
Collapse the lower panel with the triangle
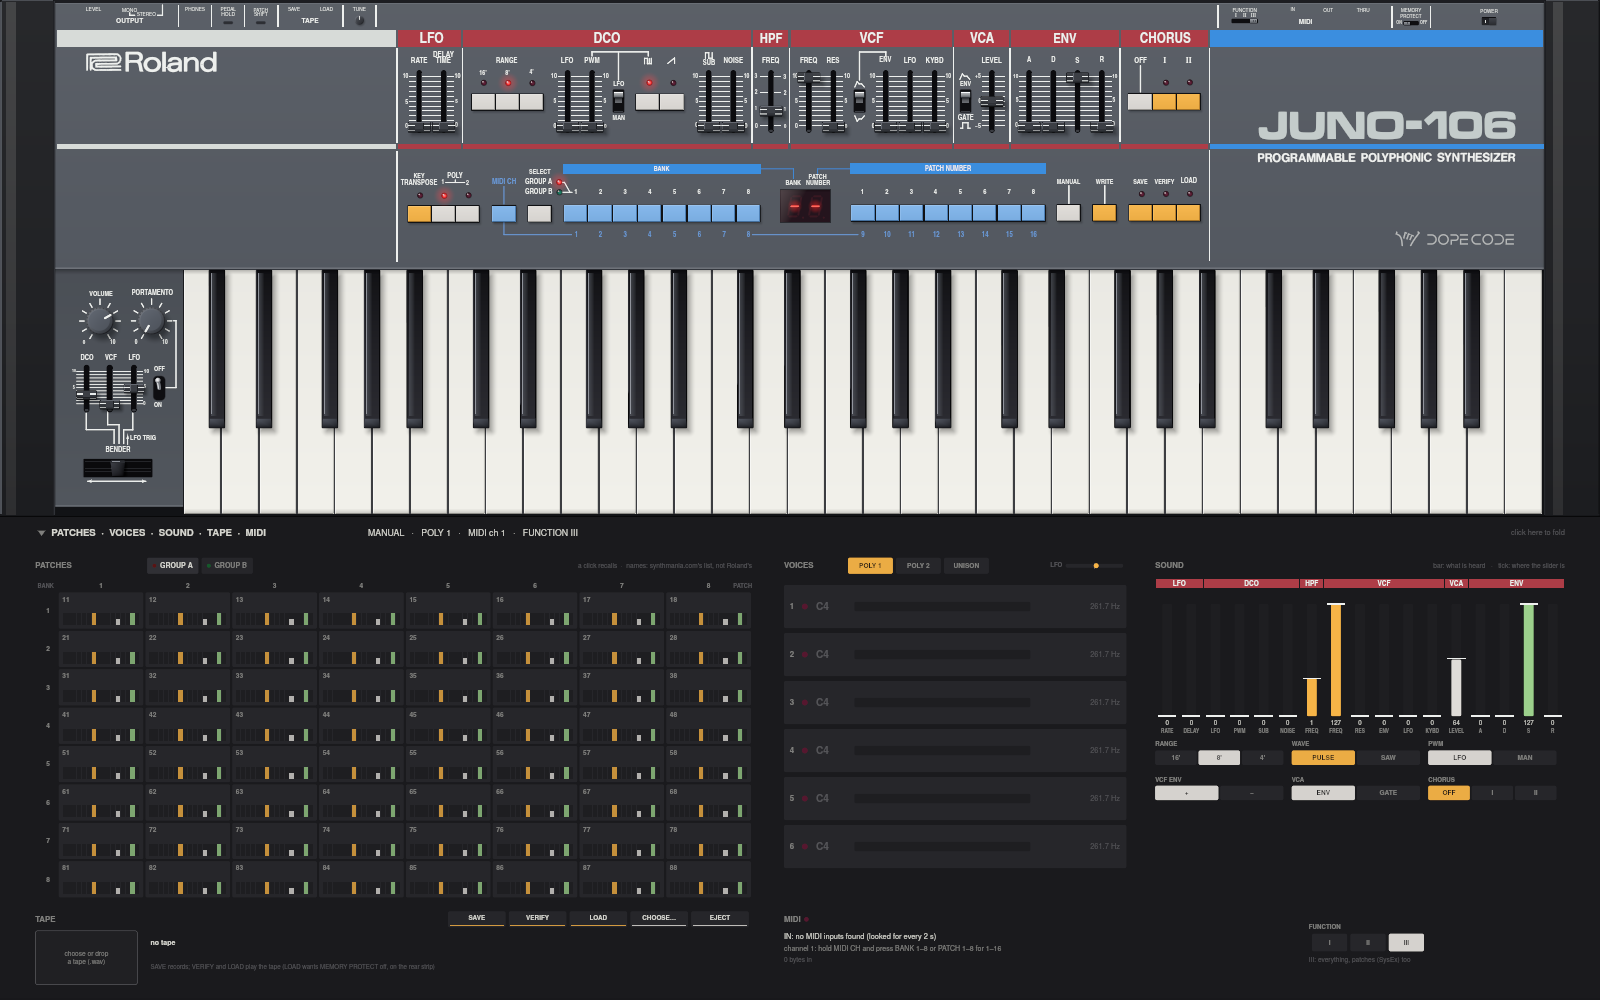(x=41, y=533)
